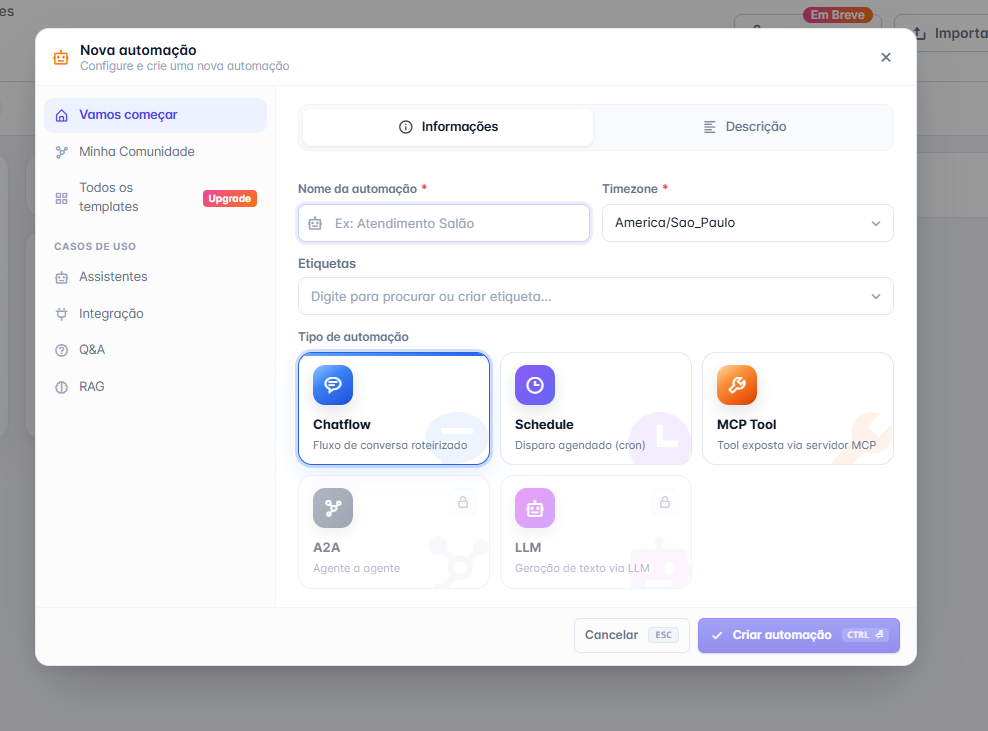The image size is (988, 731).
Task: Click the text lines icon in Descrição tab
Action: coord(709,127)
